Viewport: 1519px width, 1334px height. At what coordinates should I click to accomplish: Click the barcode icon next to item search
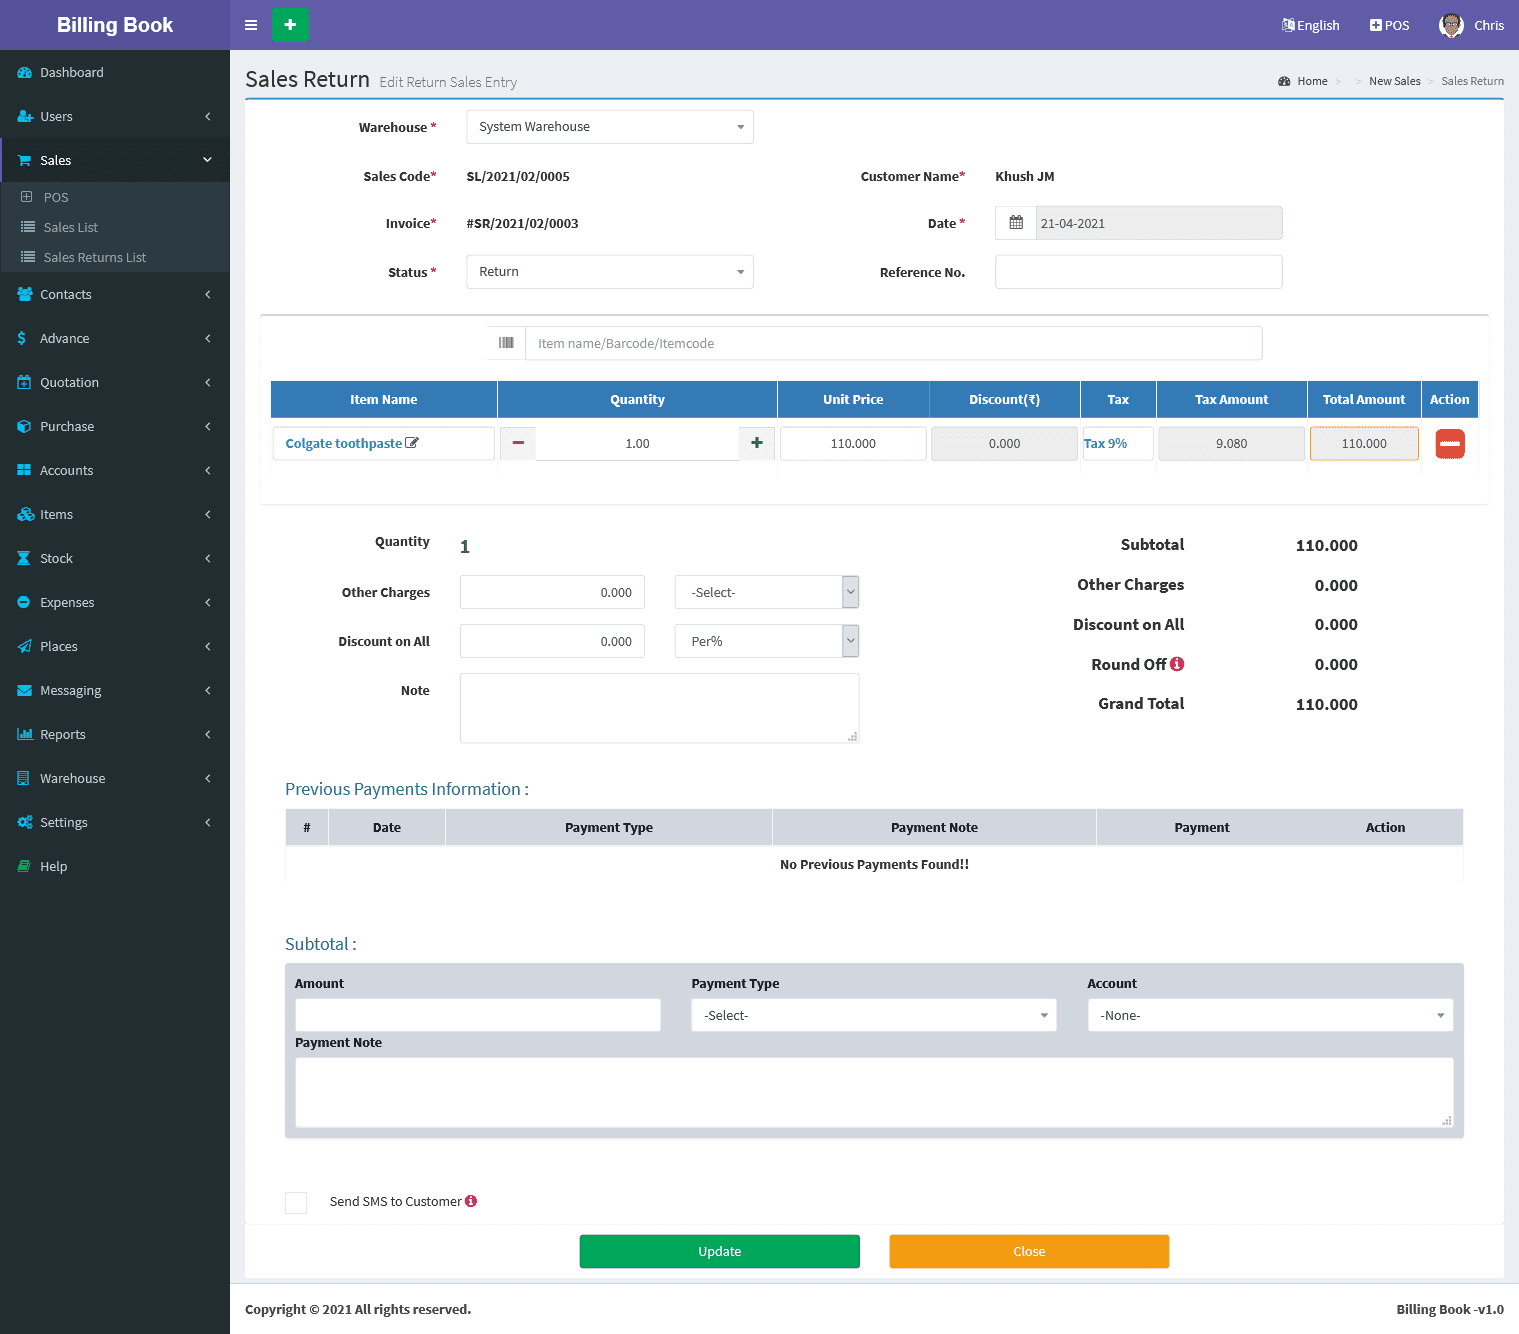pyautogui.click(x=506, y=343)
